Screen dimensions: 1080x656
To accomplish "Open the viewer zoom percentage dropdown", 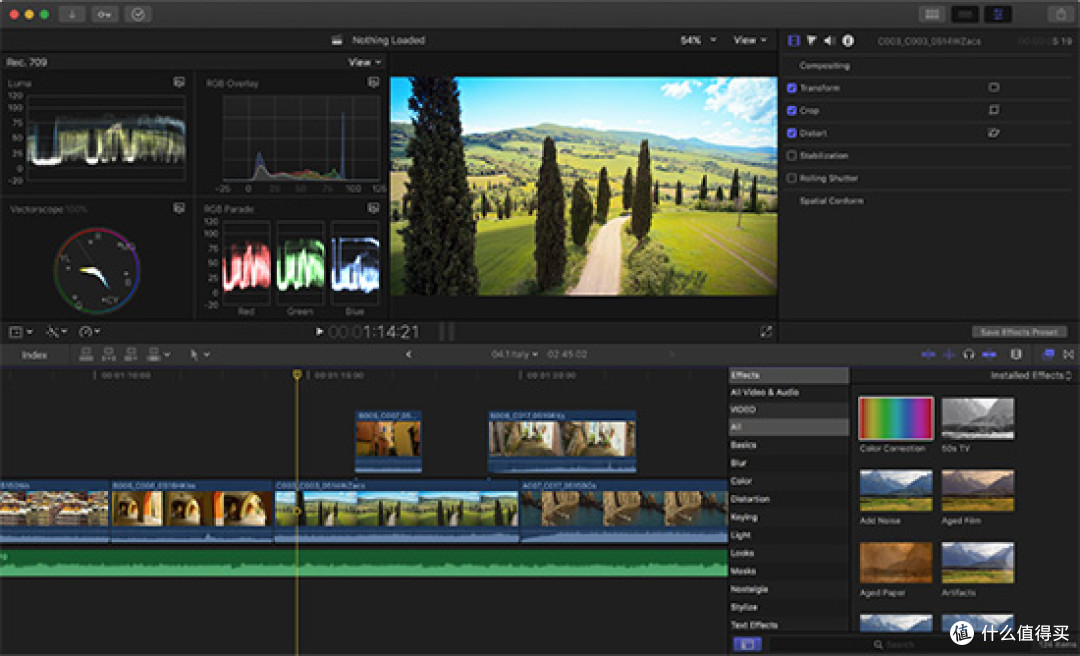I will click(698, 41).
